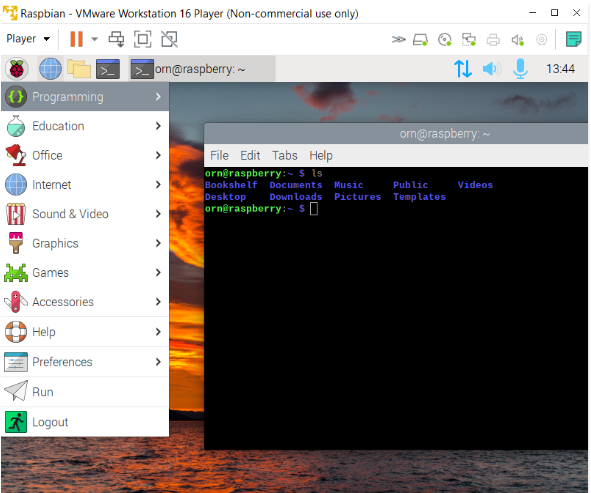Open the Office menu category

[x=85, y=155]
